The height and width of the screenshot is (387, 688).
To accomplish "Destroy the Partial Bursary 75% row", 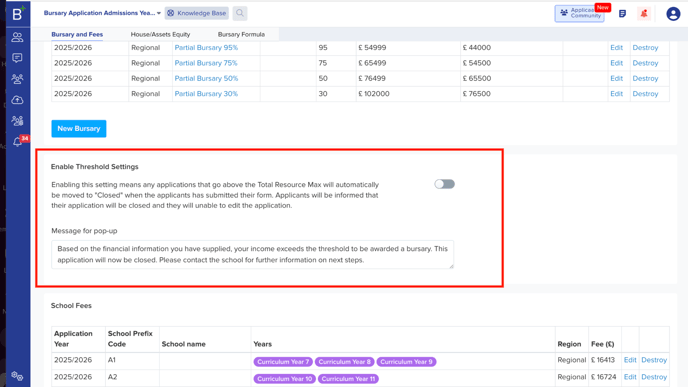I will 645,63.
